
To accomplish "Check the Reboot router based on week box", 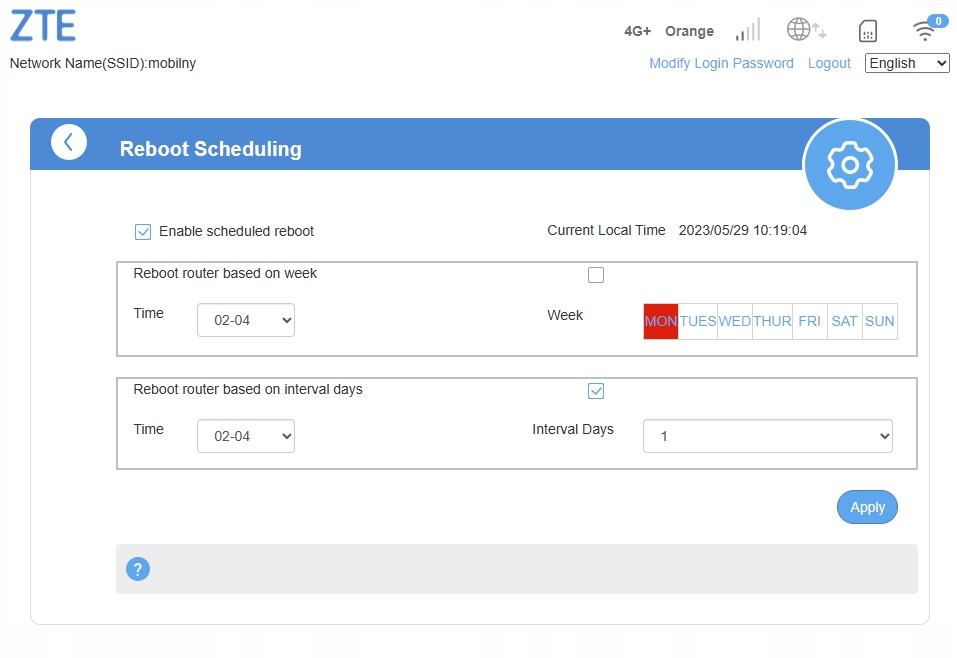I will (596, 275).
